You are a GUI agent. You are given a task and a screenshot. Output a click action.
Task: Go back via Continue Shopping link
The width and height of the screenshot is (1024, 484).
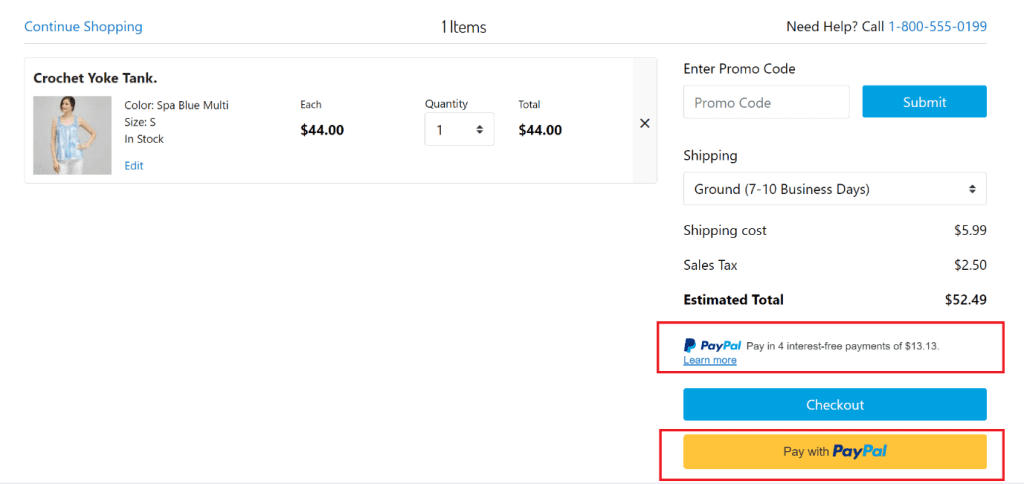point(83,27)
